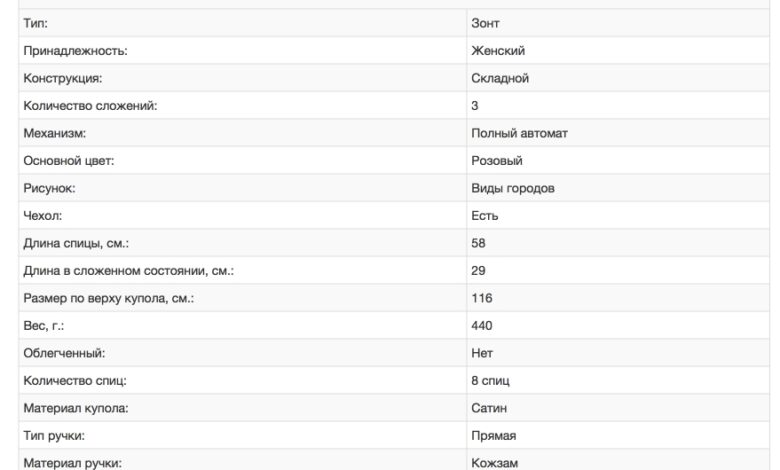Select 'Длина спицы, см.:' label
This screenshot has width=780, height=470.
tap(76, 243)
